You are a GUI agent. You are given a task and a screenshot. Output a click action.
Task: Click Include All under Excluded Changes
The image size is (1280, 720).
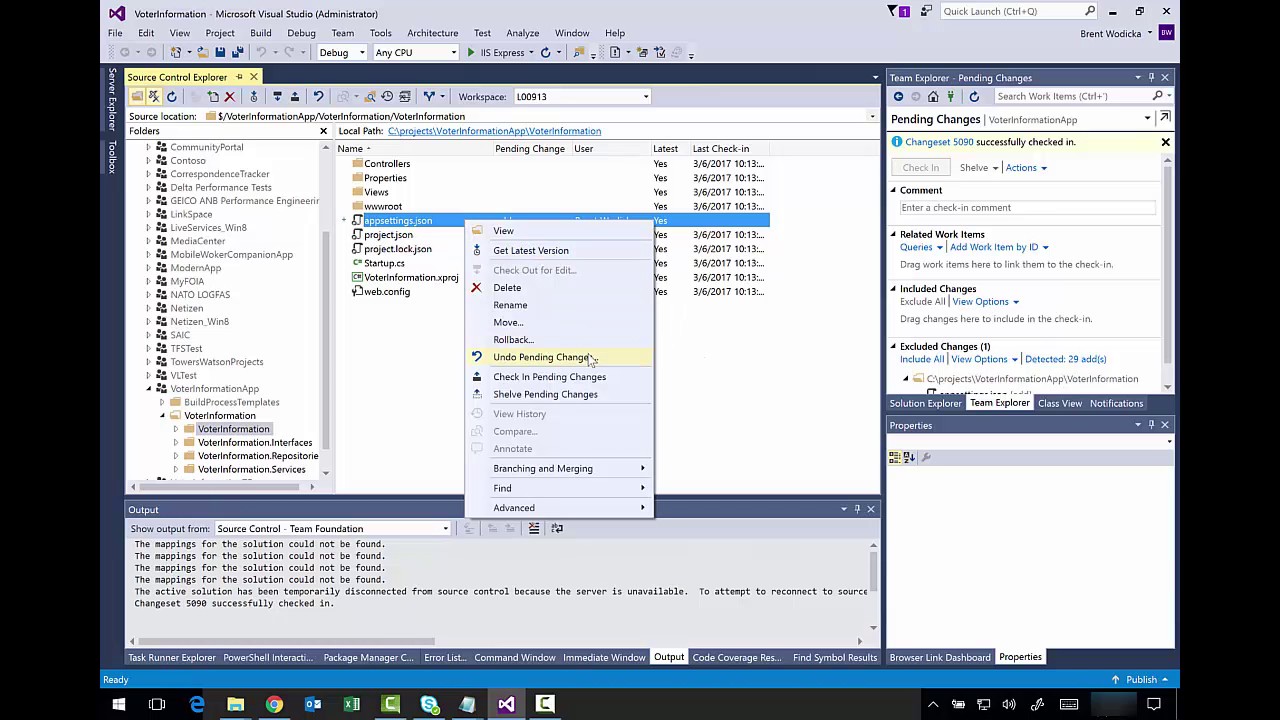921,359
